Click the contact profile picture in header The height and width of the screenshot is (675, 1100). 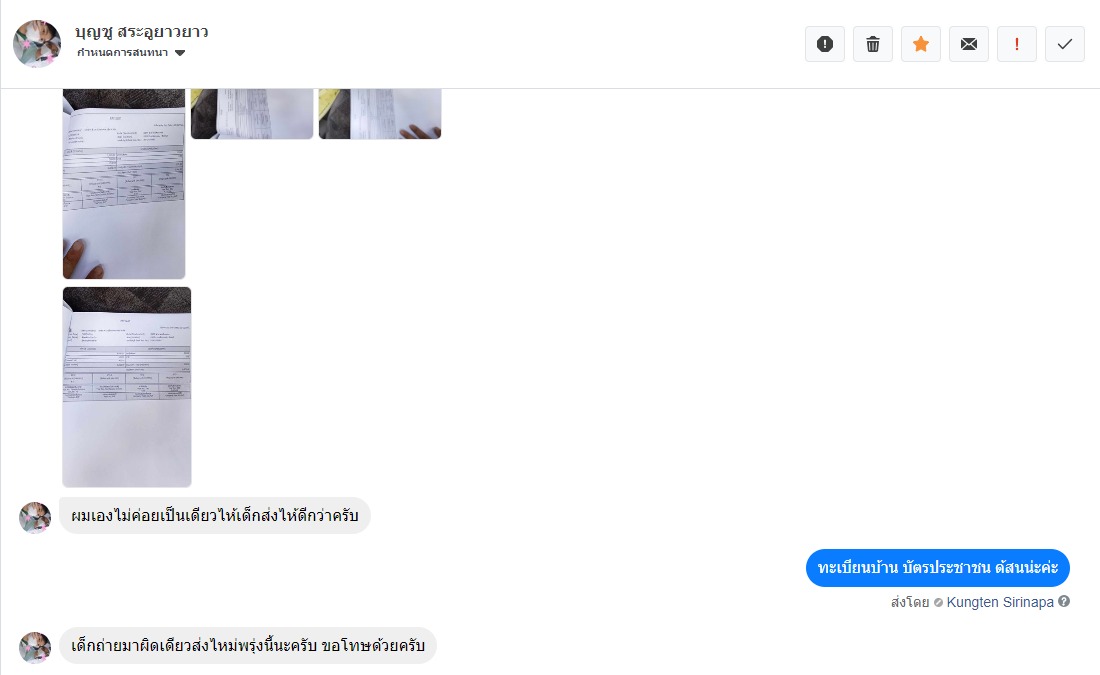[x=37, y=44]
